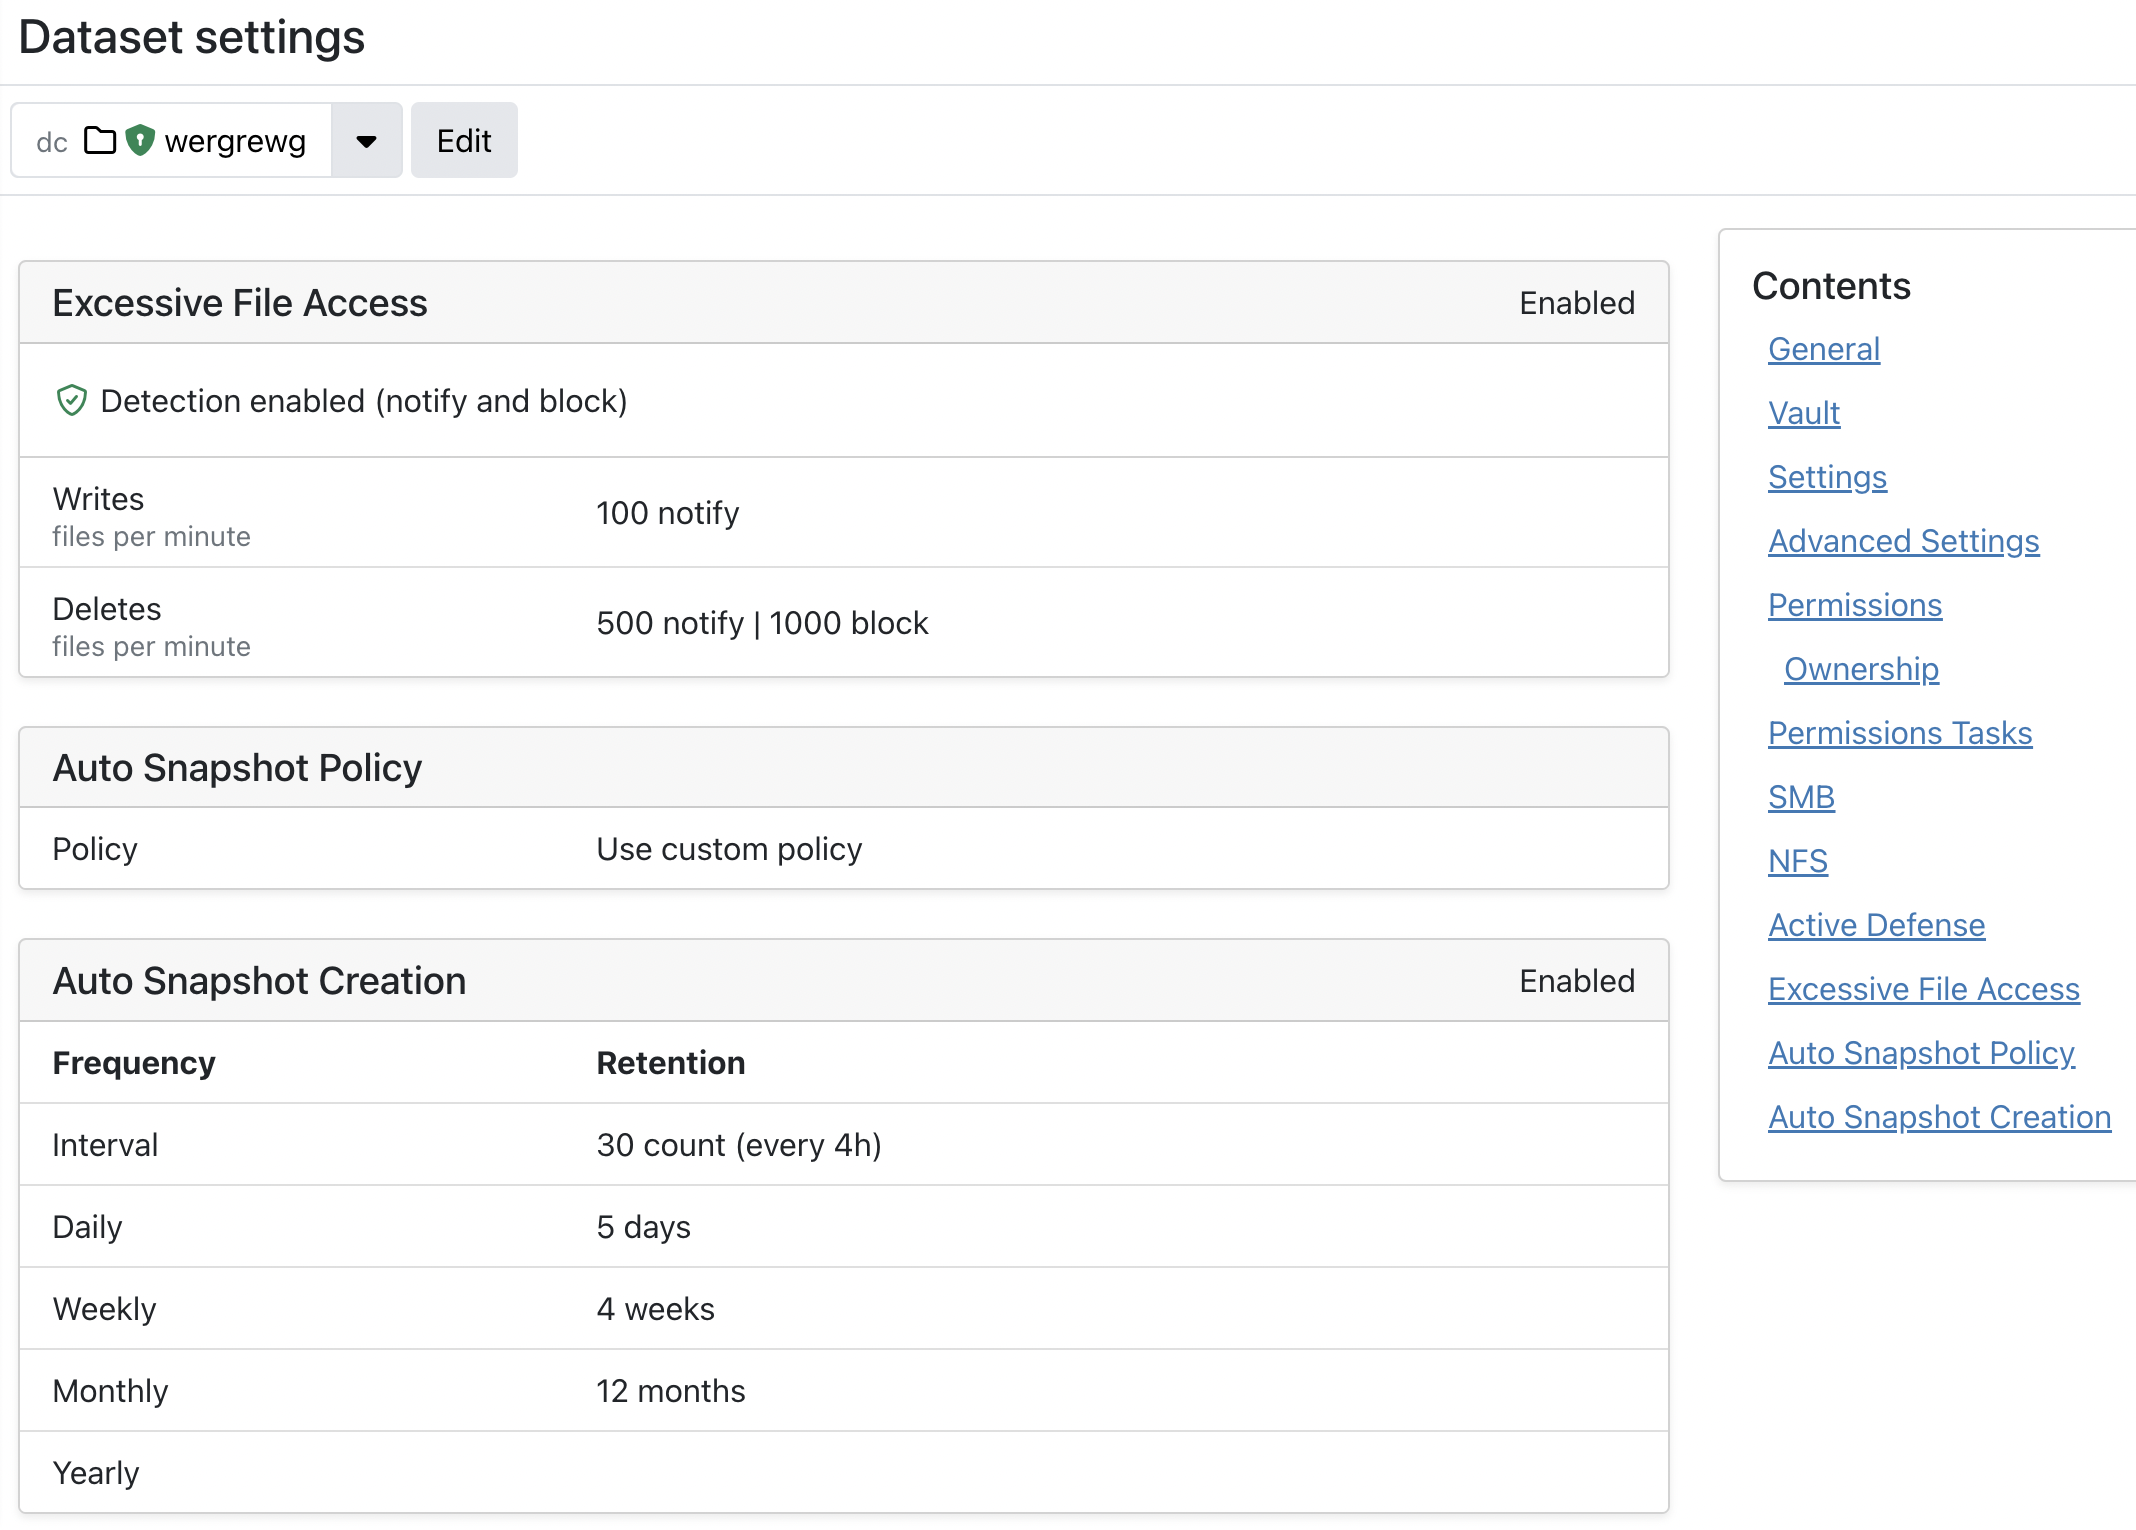Image resolution: width=2136 pixels, height=1530 pixels.
Task: Navigate to Auto Snapshot Creation link
Action: click(1939, 1117)
